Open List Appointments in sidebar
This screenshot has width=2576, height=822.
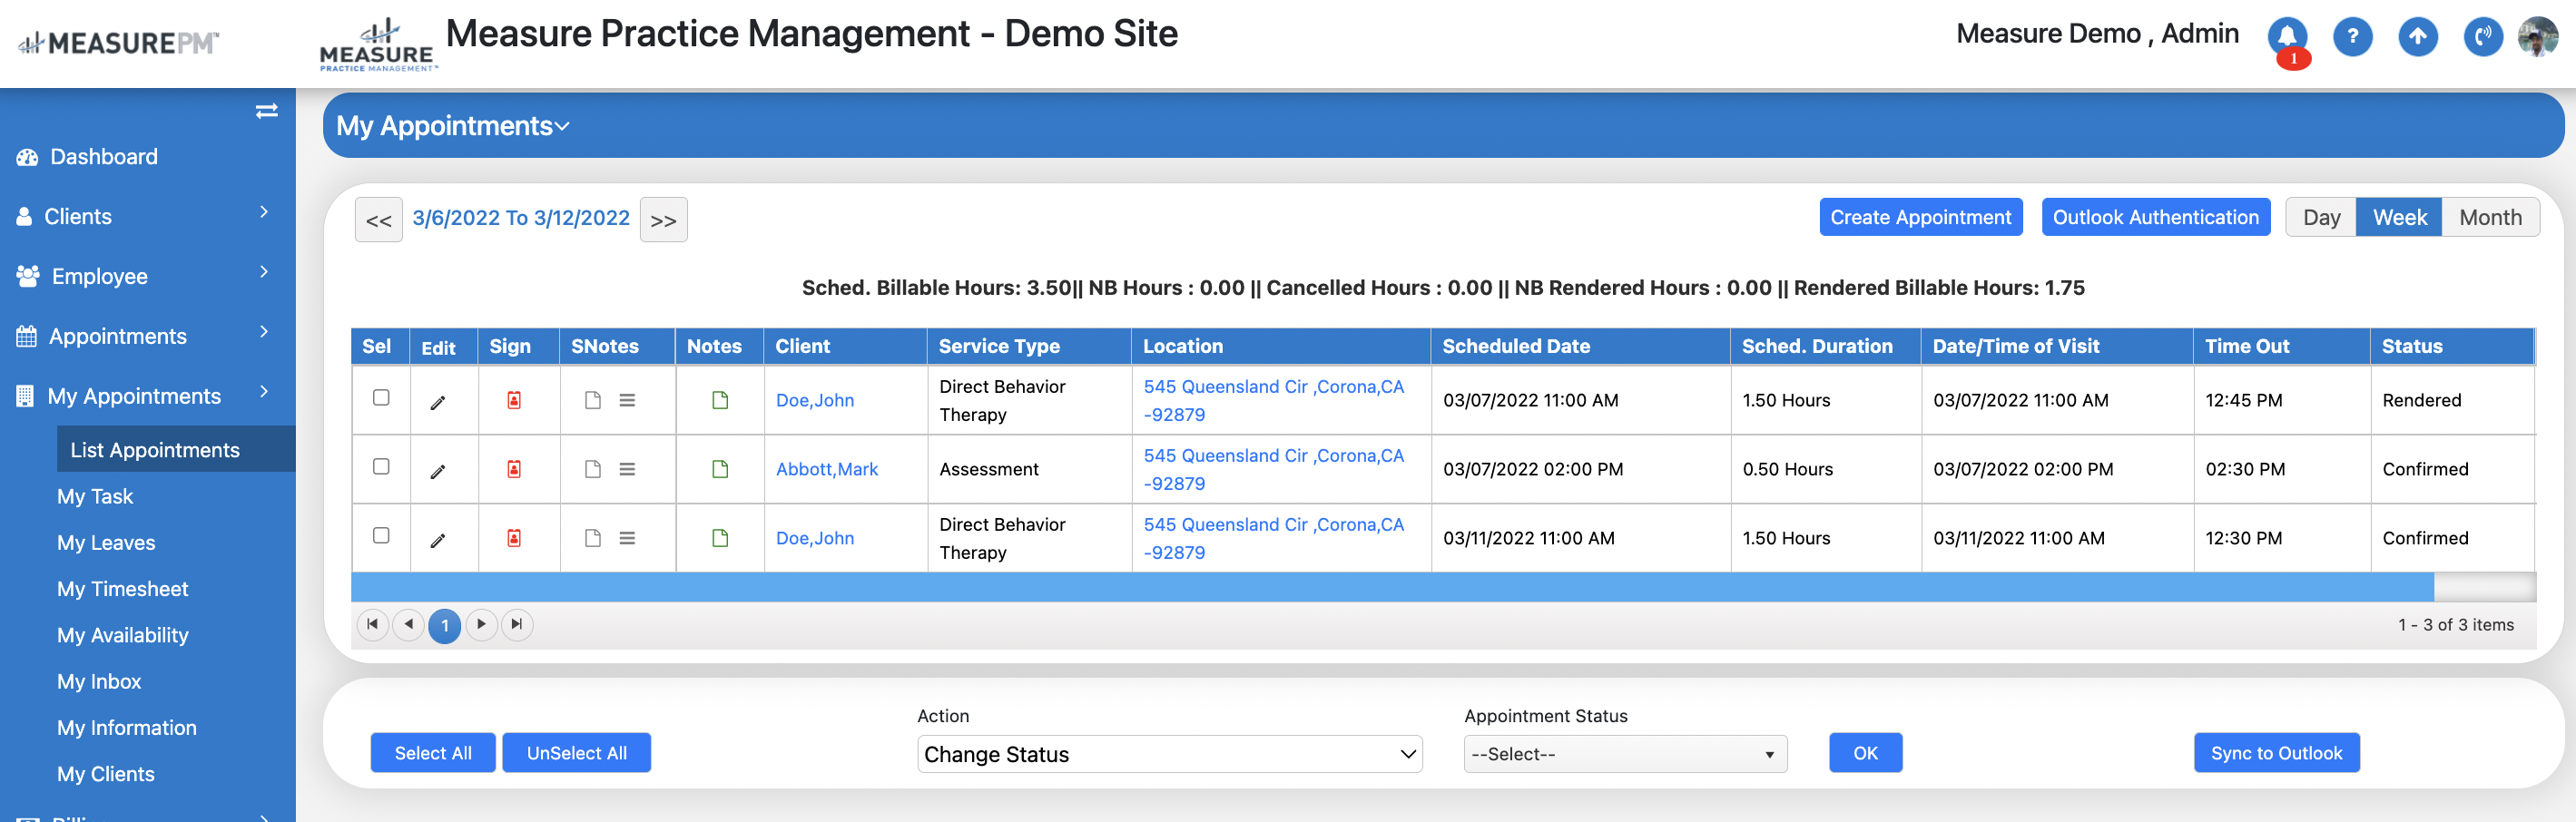point(176,450)
